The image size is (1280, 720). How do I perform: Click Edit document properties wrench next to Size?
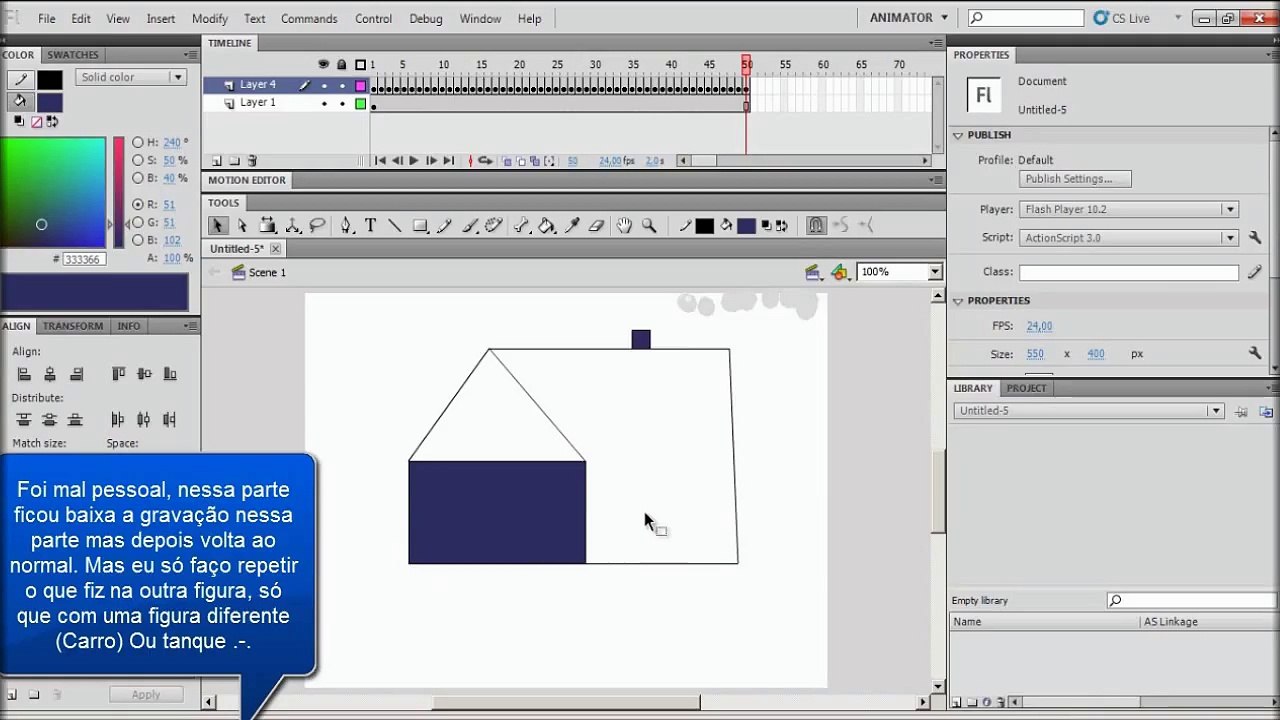[x=1255, y=353]
